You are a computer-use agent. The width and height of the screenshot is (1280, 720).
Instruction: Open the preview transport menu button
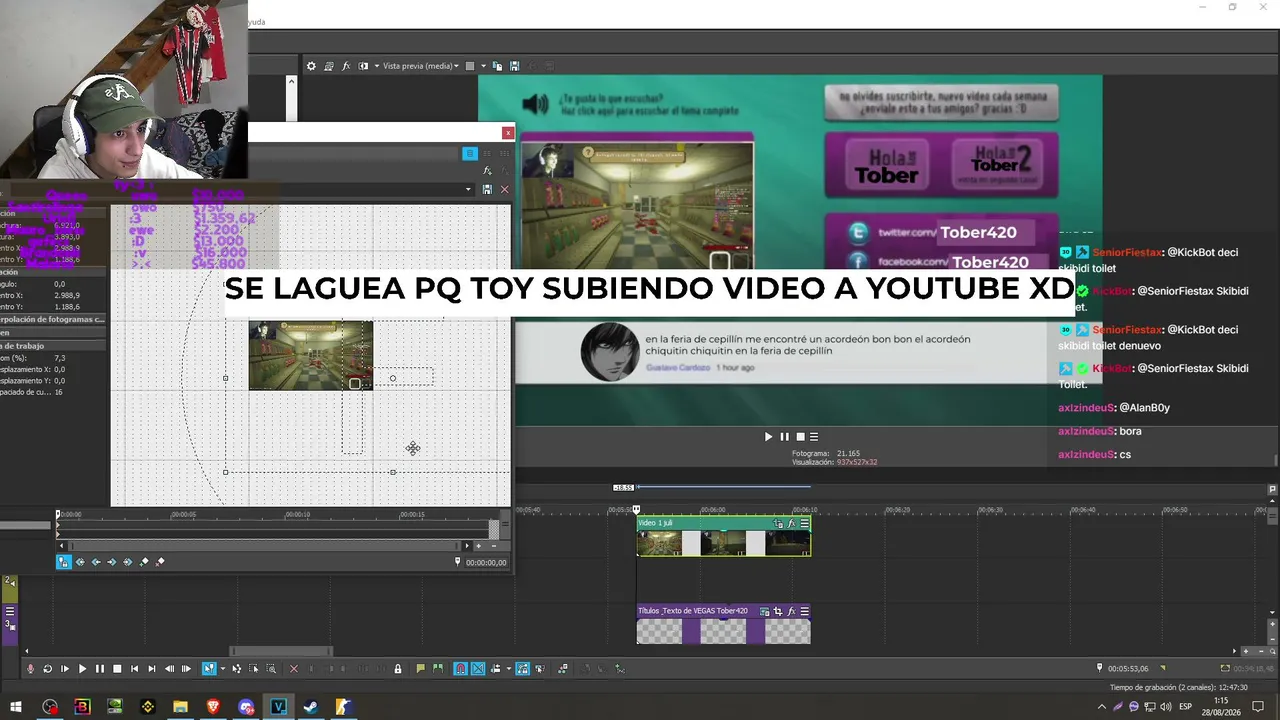coord(814,436)
